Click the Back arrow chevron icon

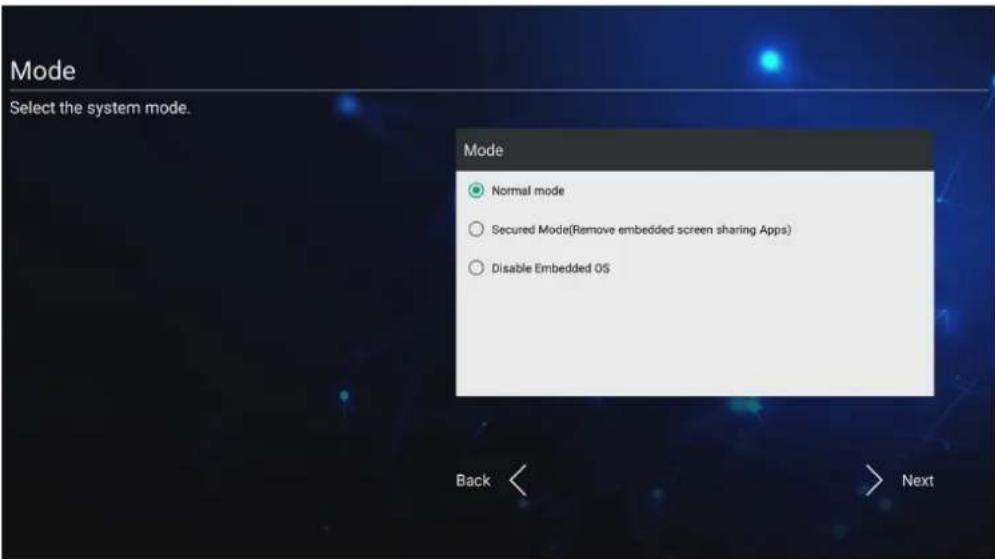pyautogui.click(x=518, y=480)
